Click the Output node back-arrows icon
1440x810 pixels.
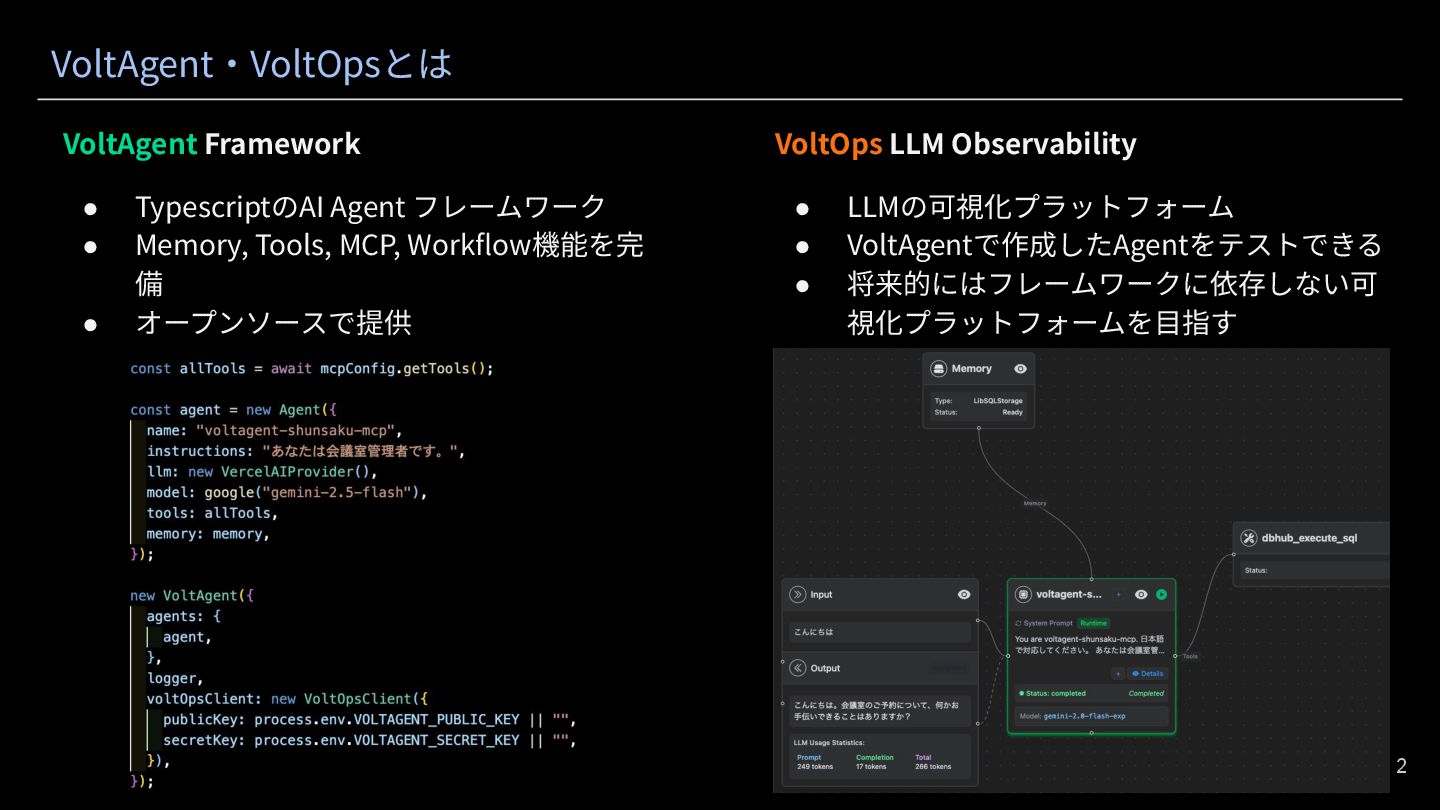tap(797, 668)
